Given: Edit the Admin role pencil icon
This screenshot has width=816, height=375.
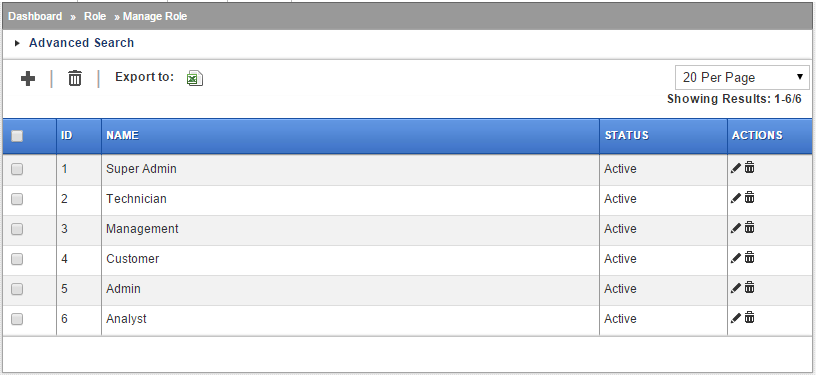Looking at the screenshot, I should pyautogui.click(x=735, y=288).
